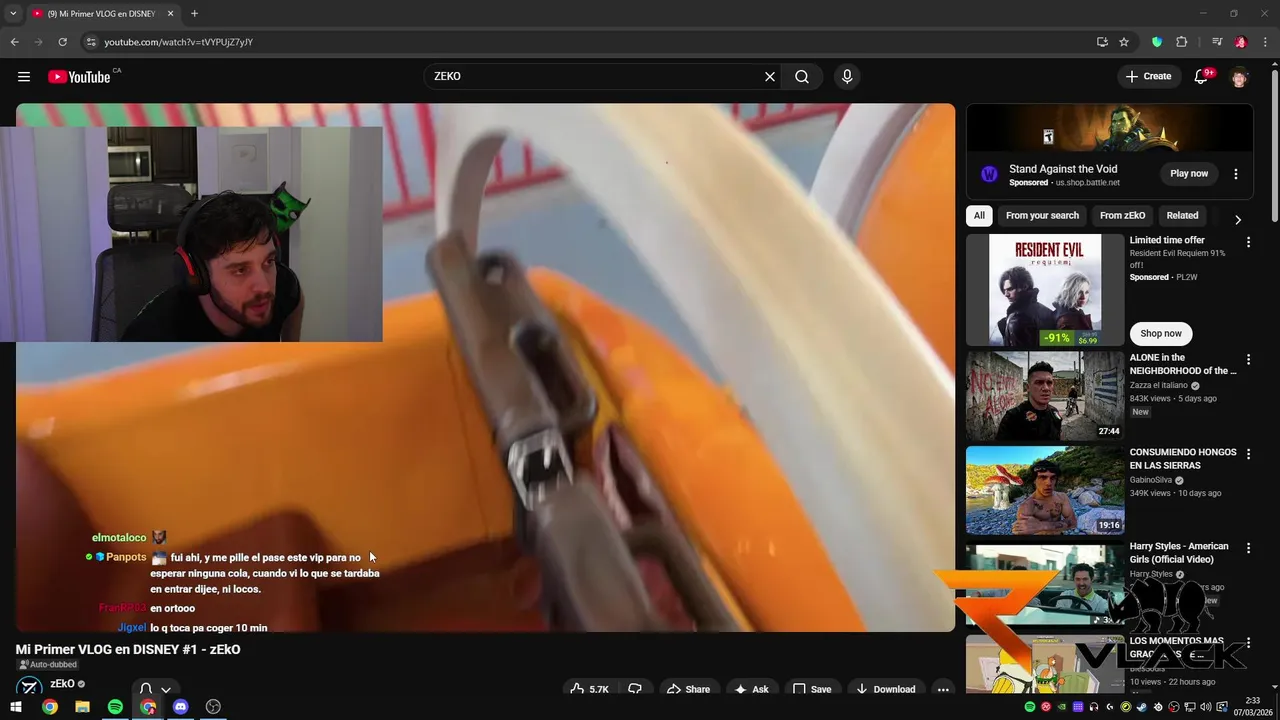
Task: Select the From your search chip
Action: [x=1042, y=215]
